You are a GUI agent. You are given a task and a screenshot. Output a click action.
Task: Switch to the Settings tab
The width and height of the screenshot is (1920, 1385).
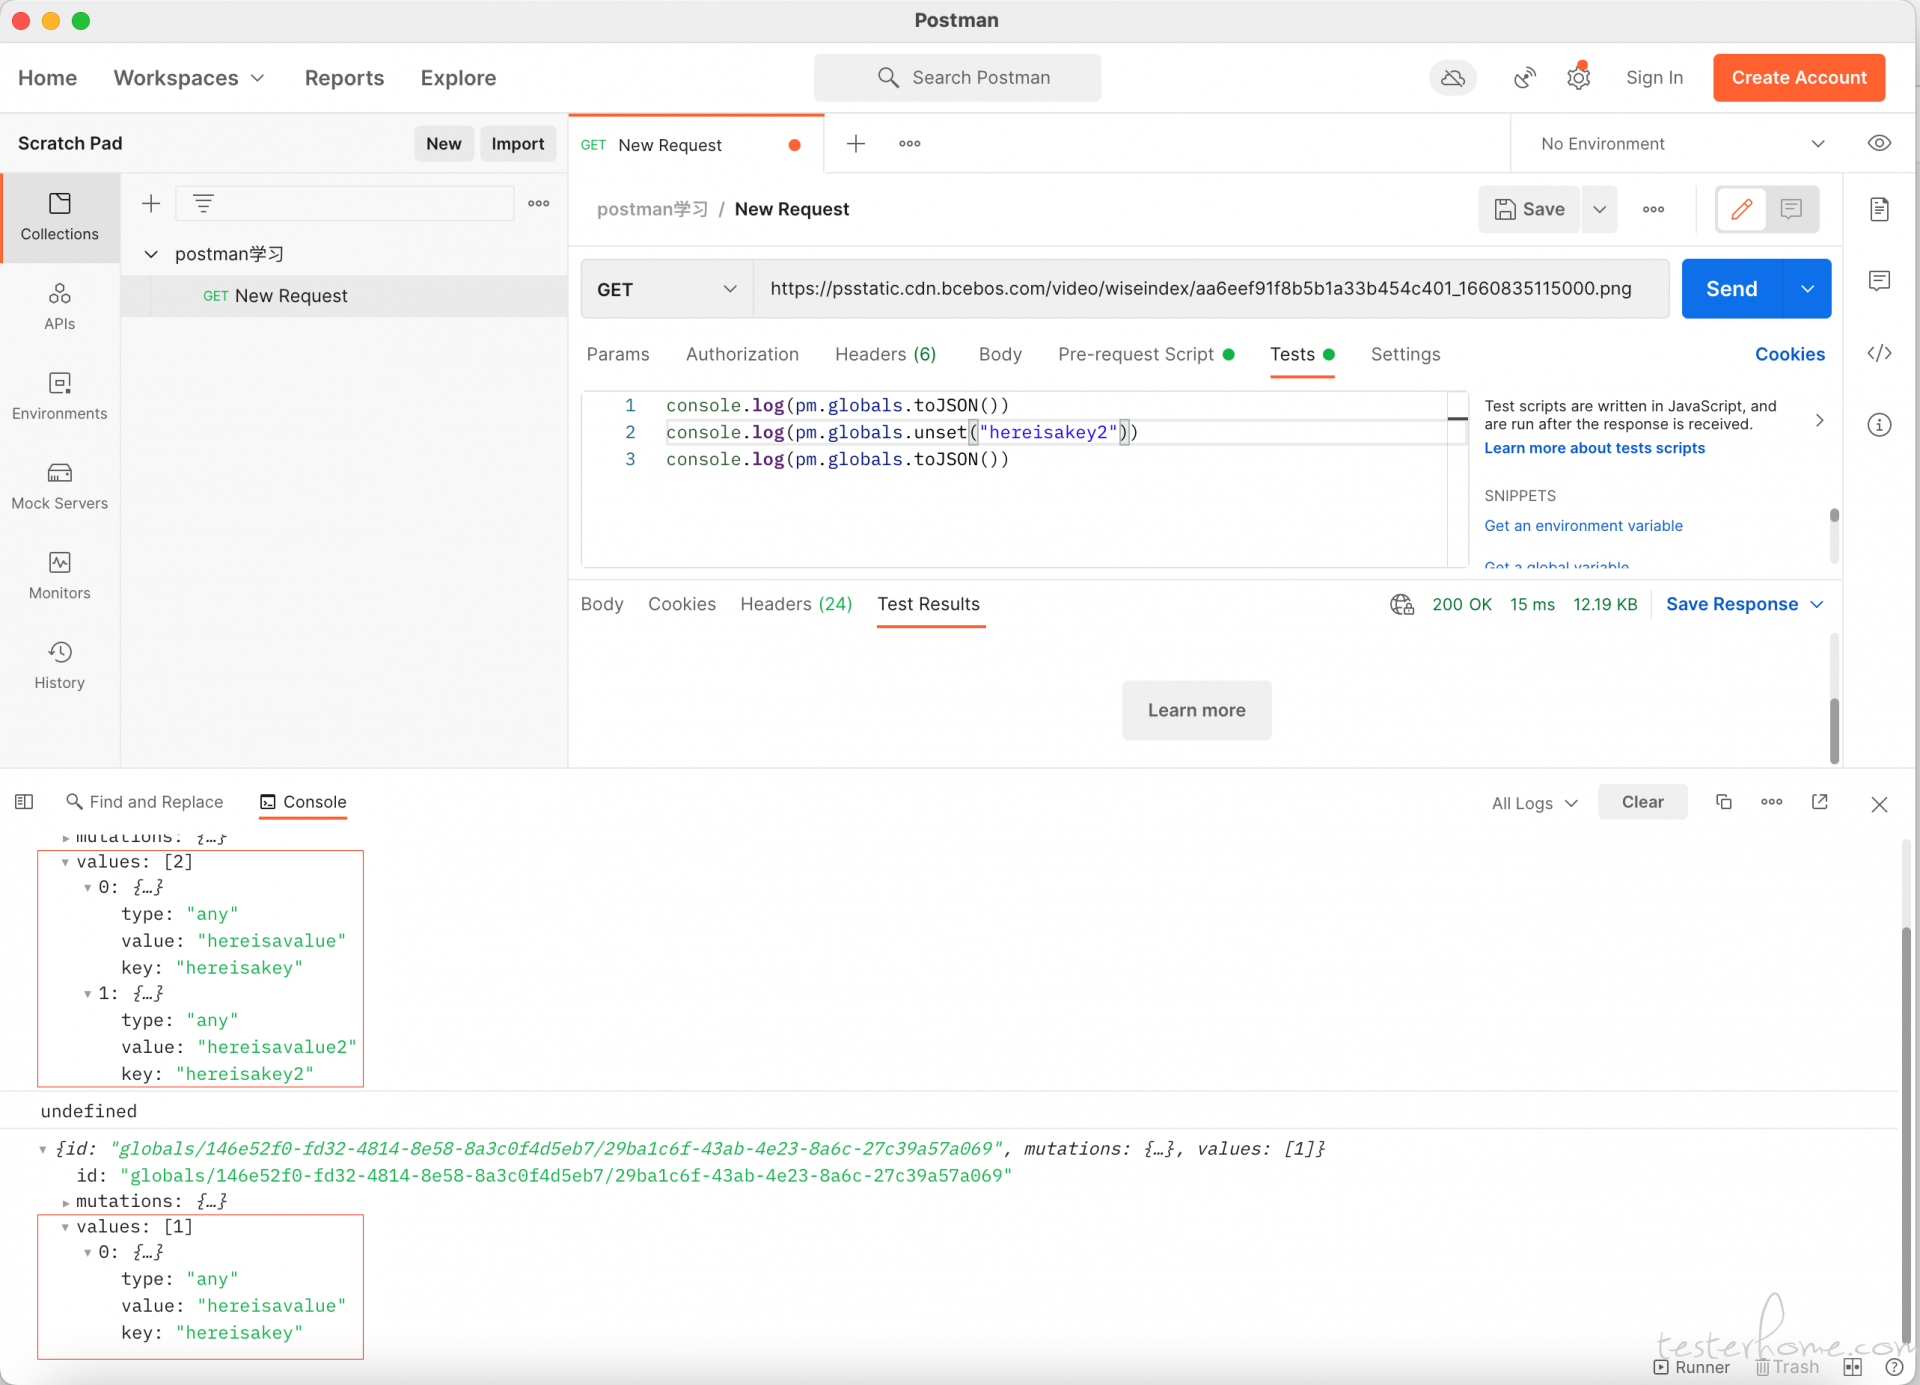pyautogui.click(x=1405, y=354)
